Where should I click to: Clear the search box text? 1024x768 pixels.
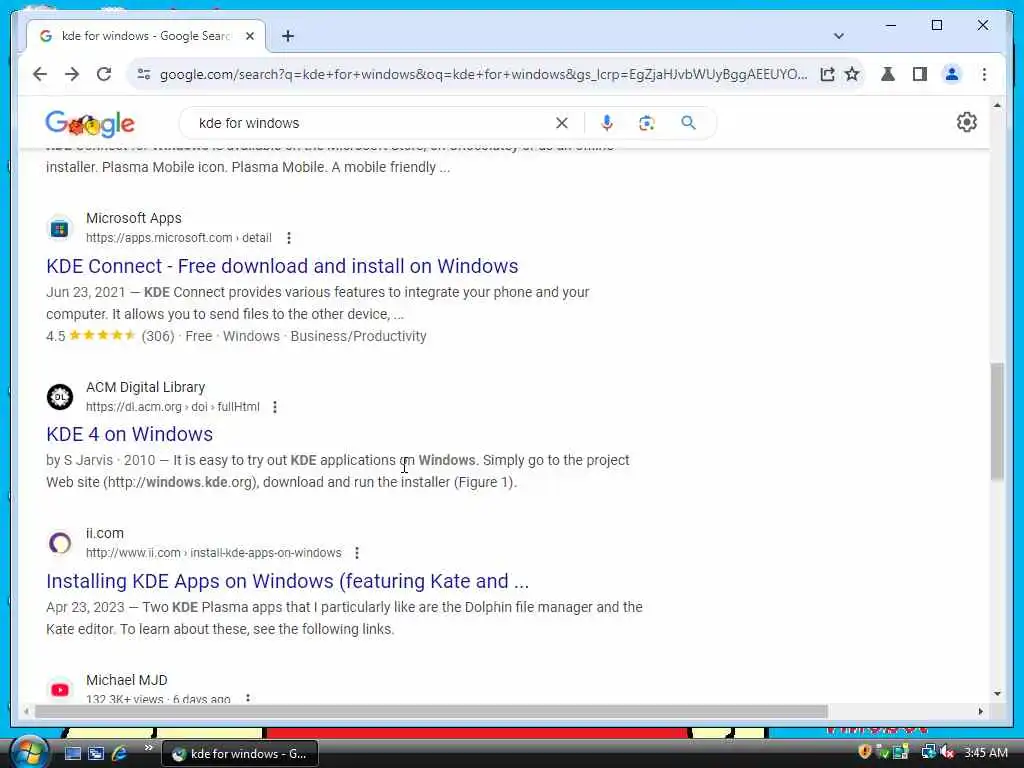pos(562,123)
